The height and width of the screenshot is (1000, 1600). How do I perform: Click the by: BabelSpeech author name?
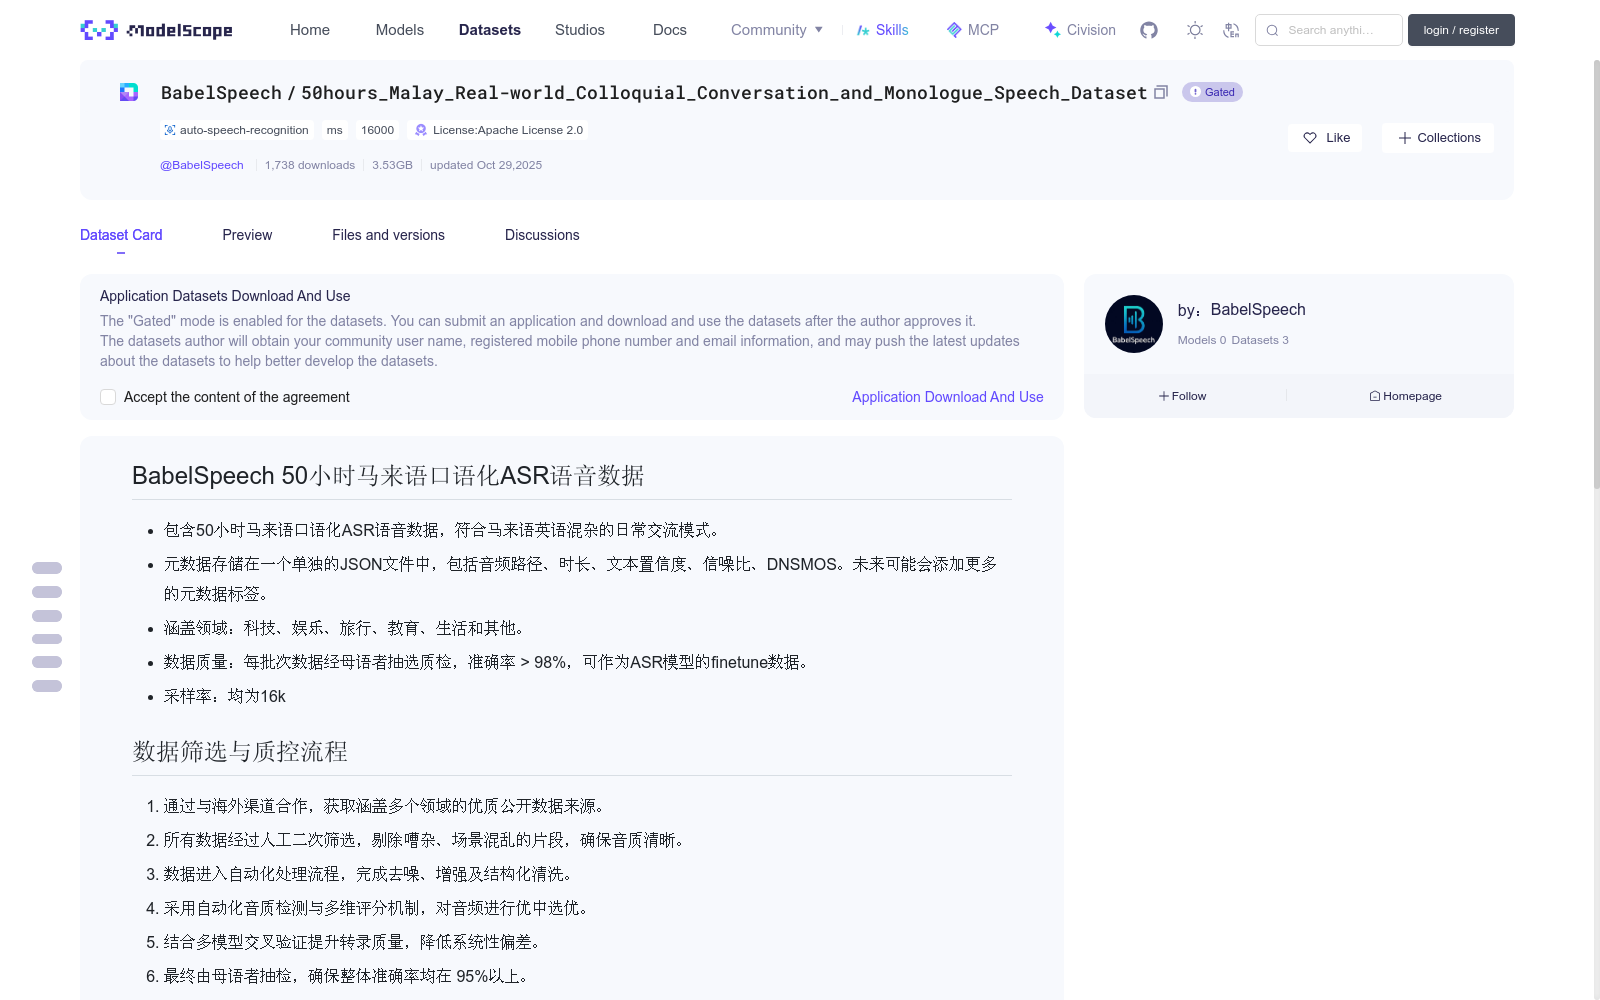[x=1258, y=310]
